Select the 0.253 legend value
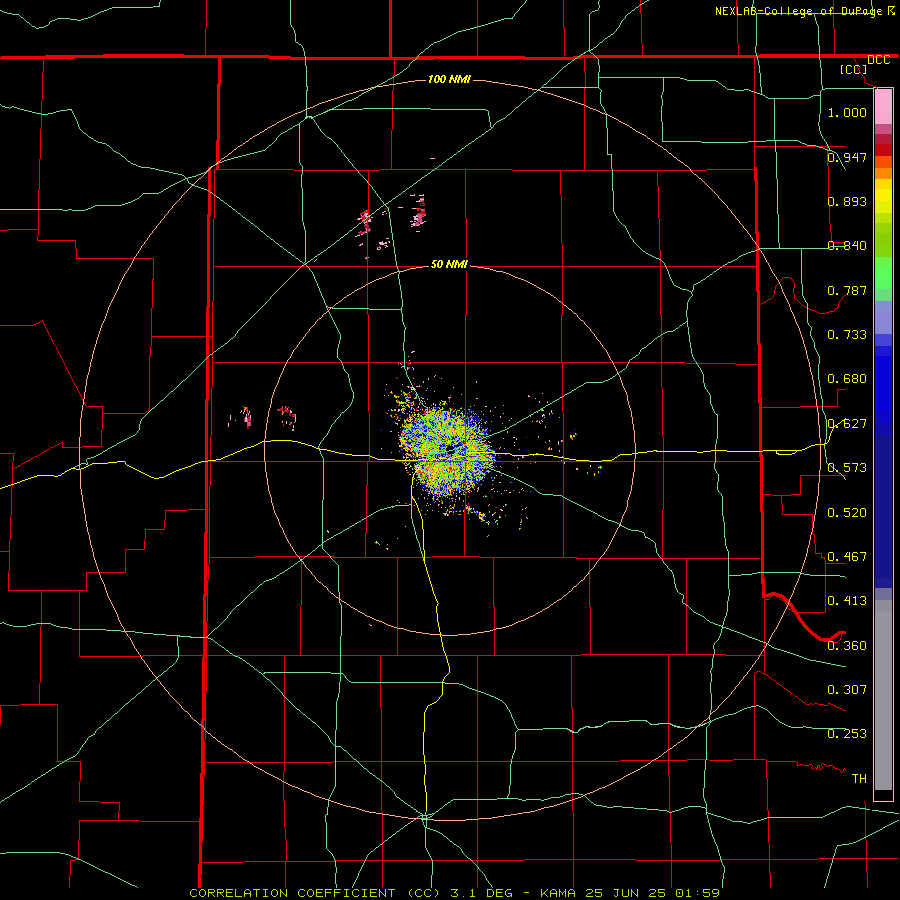The height and width of the screenshot is (900, 900). [x=847, y=734]
